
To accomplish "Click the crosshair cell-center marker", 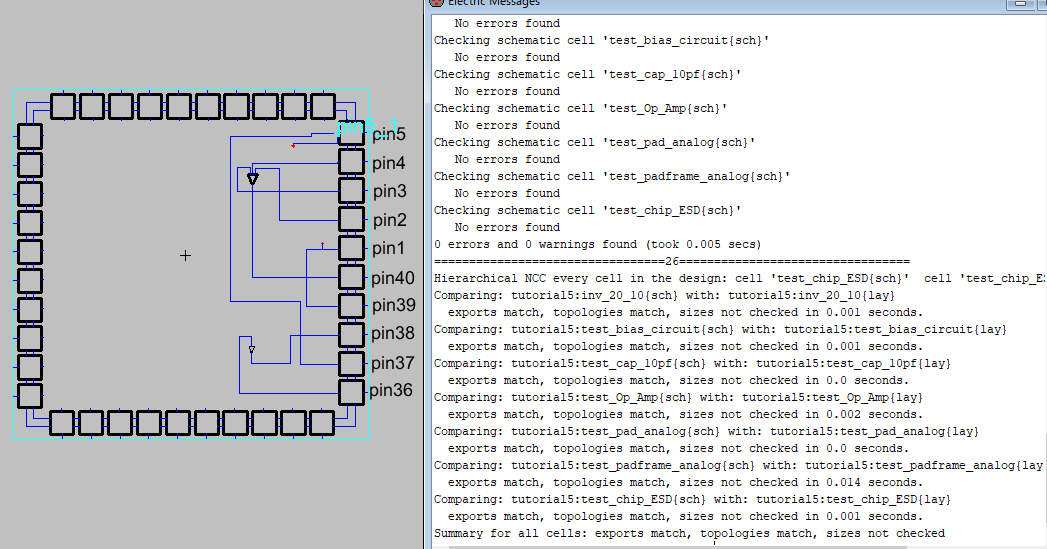I will [185, 256].
